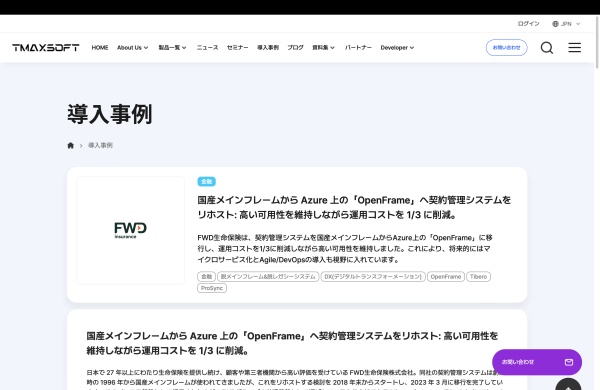Open the hamburger menu icon

click(574, 47)
